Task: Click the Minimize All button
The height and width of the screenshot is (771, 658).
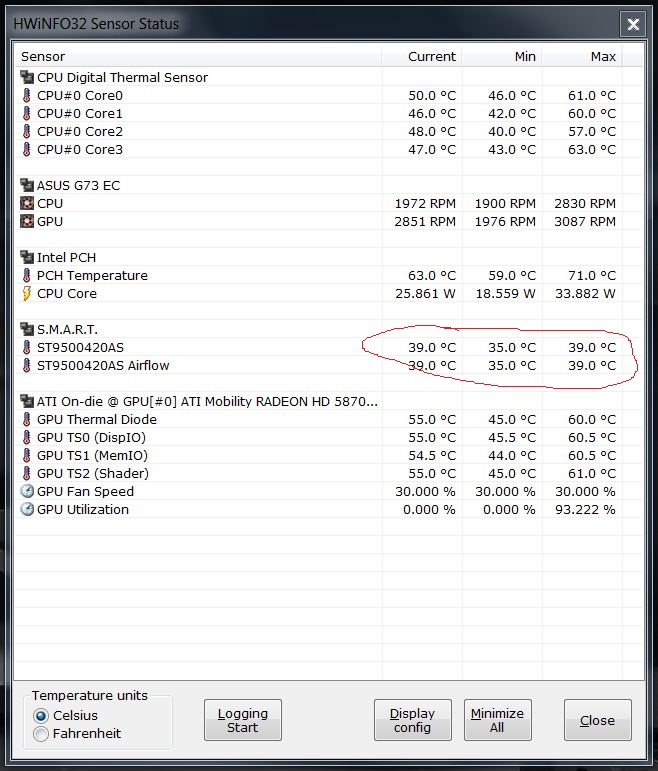Action: pyautogui.click(x=498, y=720)
